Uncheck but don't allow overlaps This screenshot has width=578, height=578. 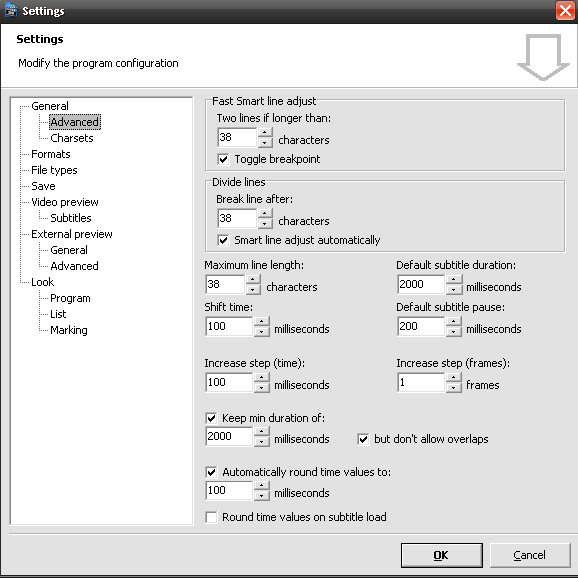pos(363,439)
